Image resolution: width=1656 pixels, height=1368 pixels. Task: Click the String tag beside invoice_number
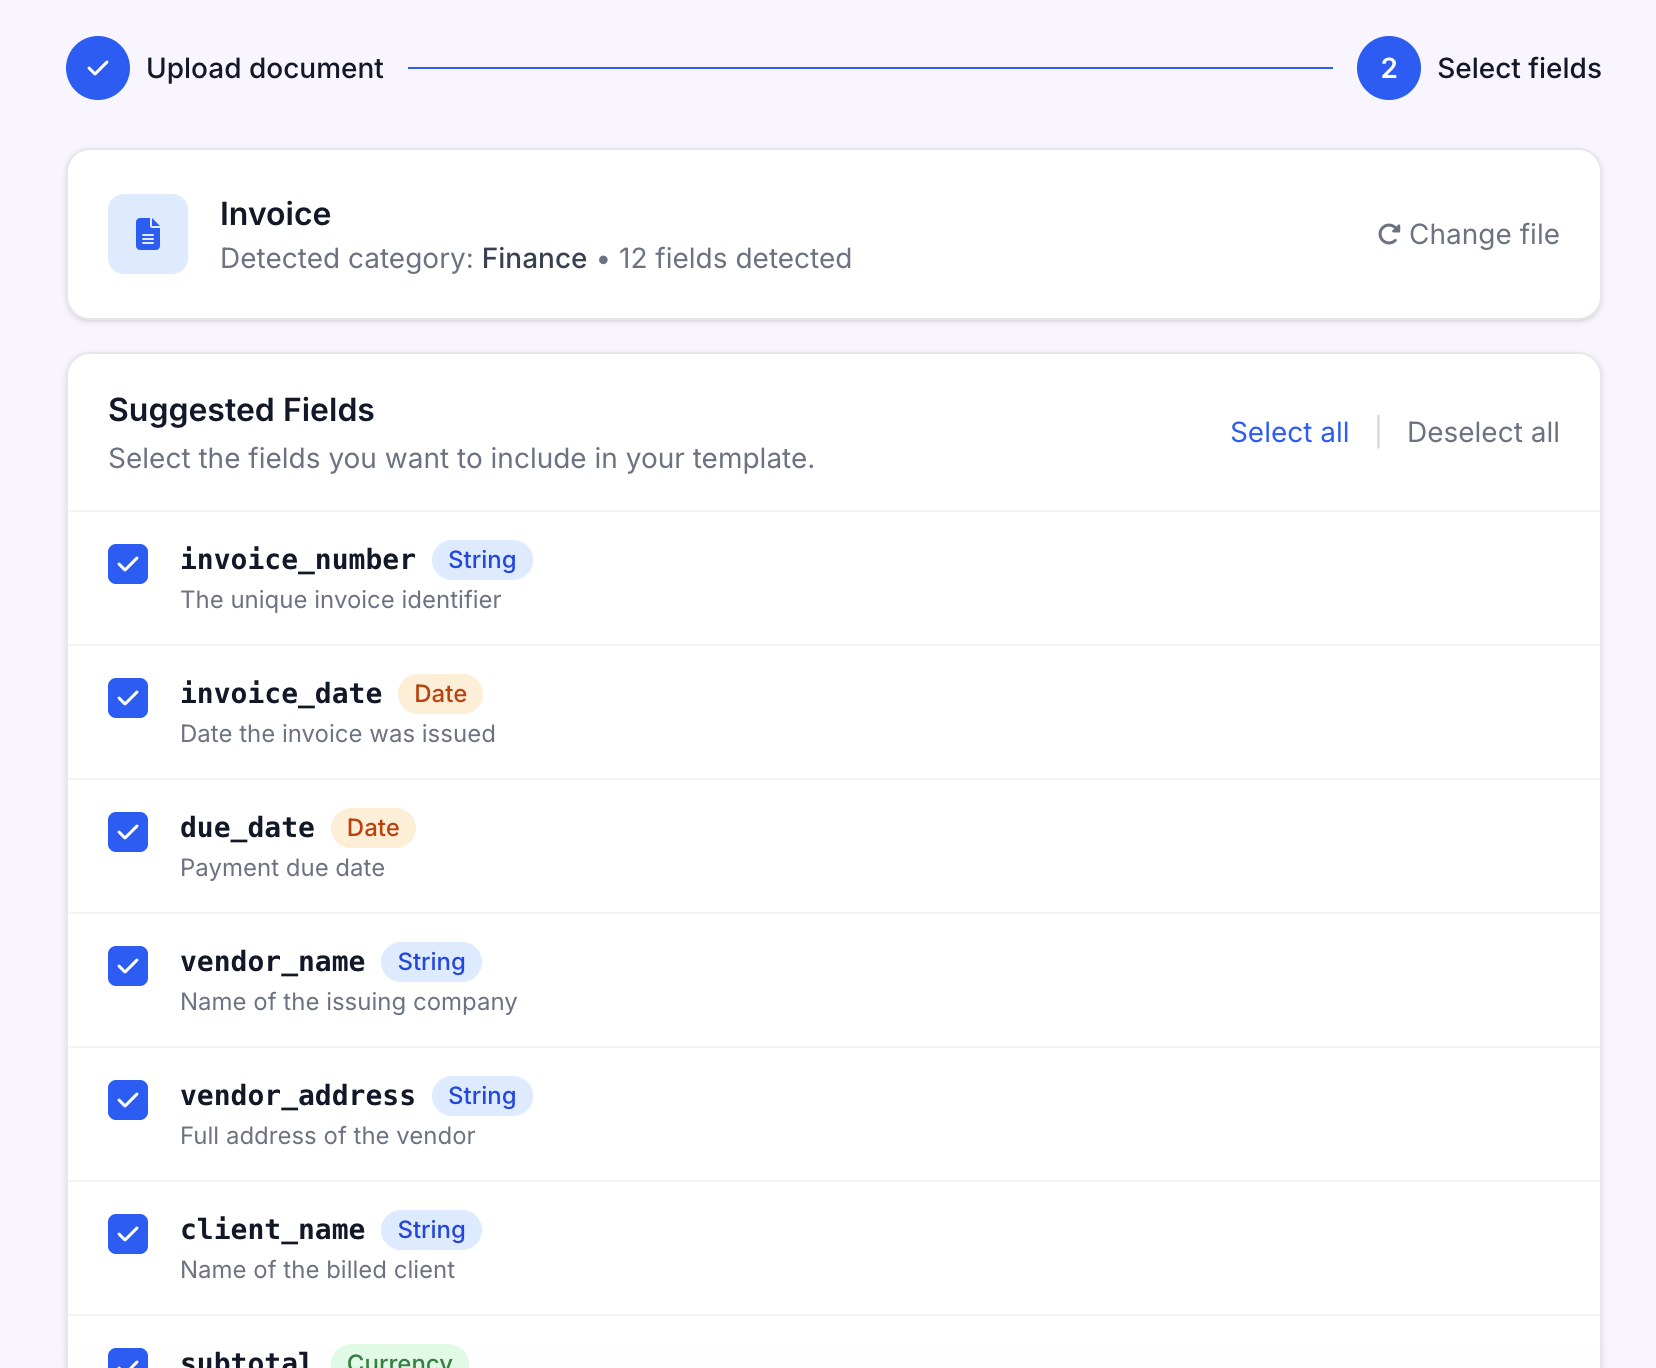click(x=482, y=560)
